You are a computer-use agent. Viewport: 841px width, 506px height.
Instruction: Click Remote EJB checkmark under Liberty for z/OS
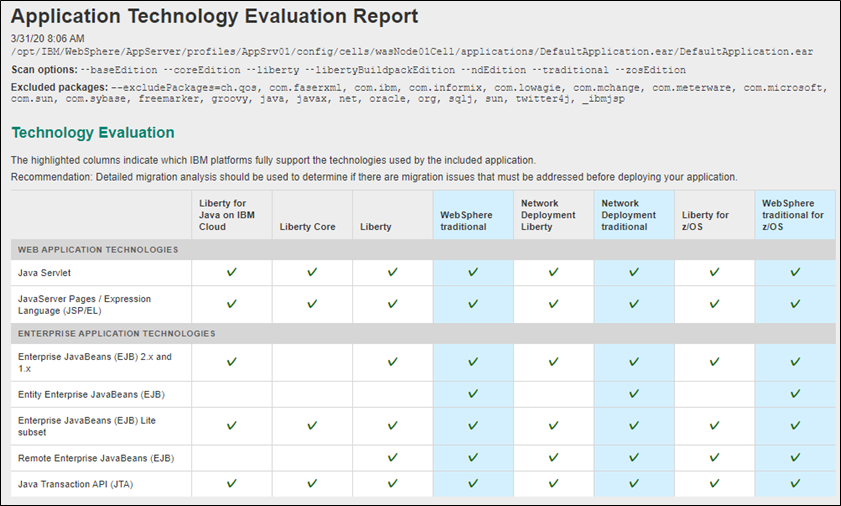pos(714,458)
